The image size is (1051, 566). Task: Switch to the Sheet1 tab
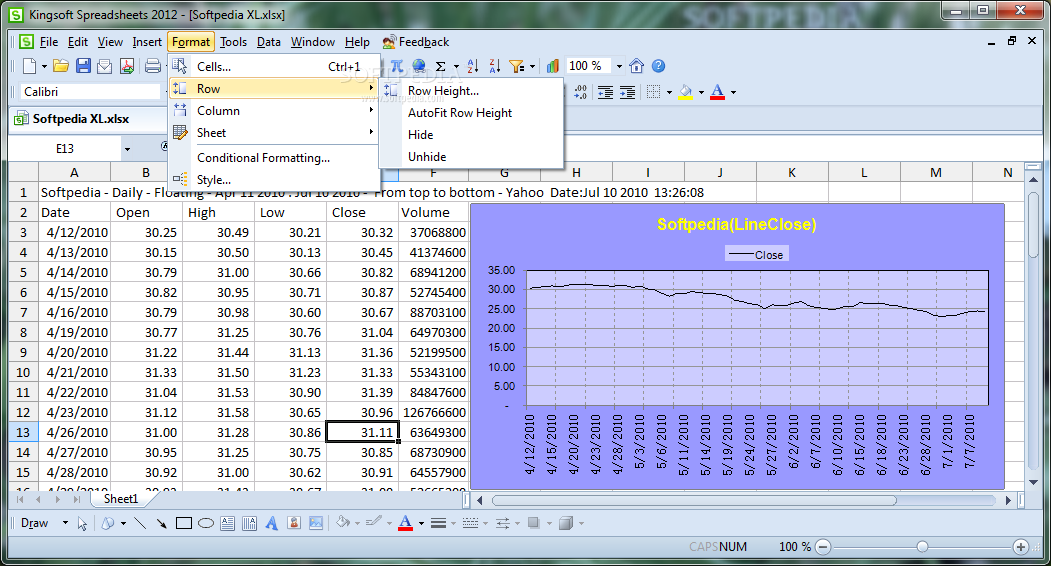[121, 499]
